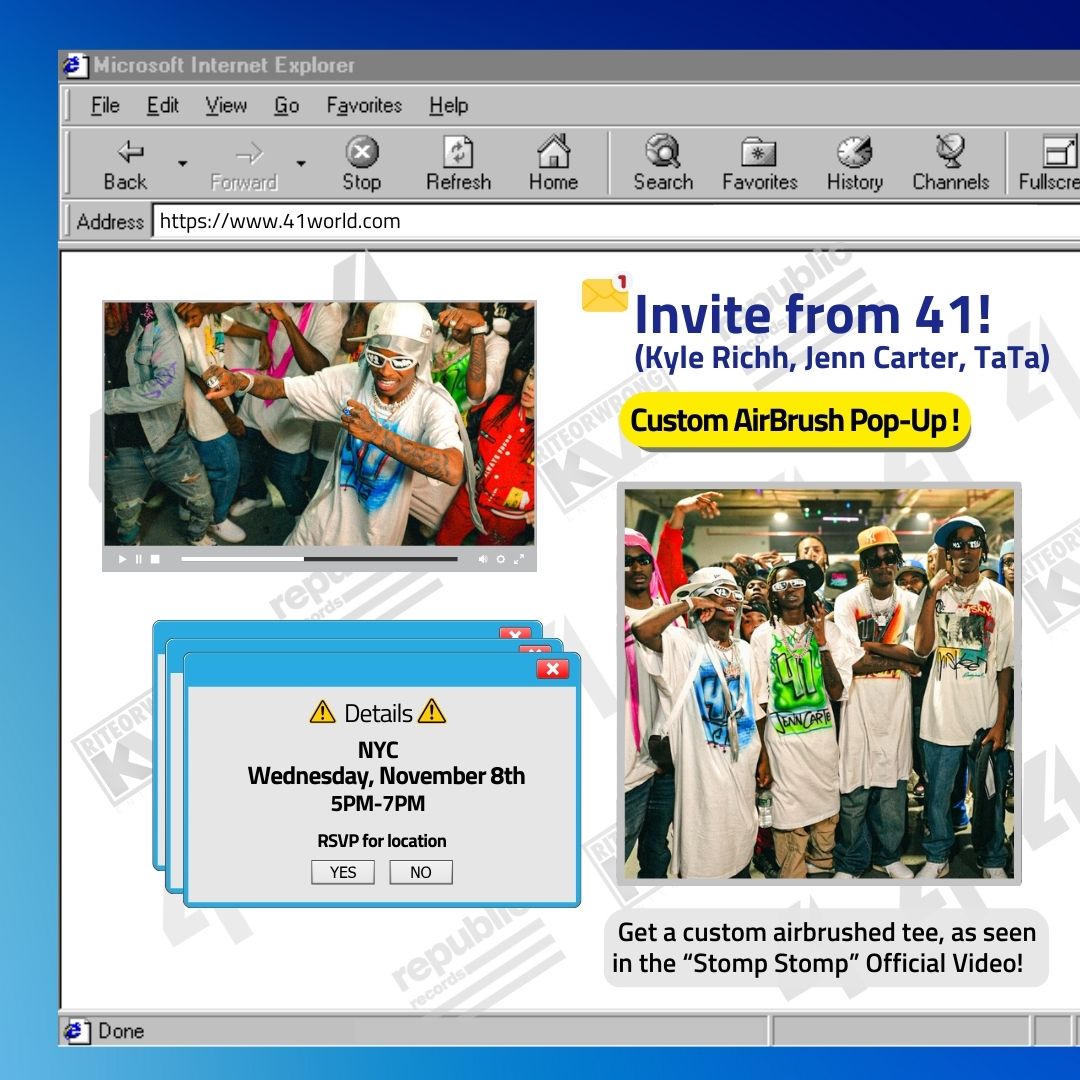
Task: Click the warning icon left of Details
Action: point(322,712)
